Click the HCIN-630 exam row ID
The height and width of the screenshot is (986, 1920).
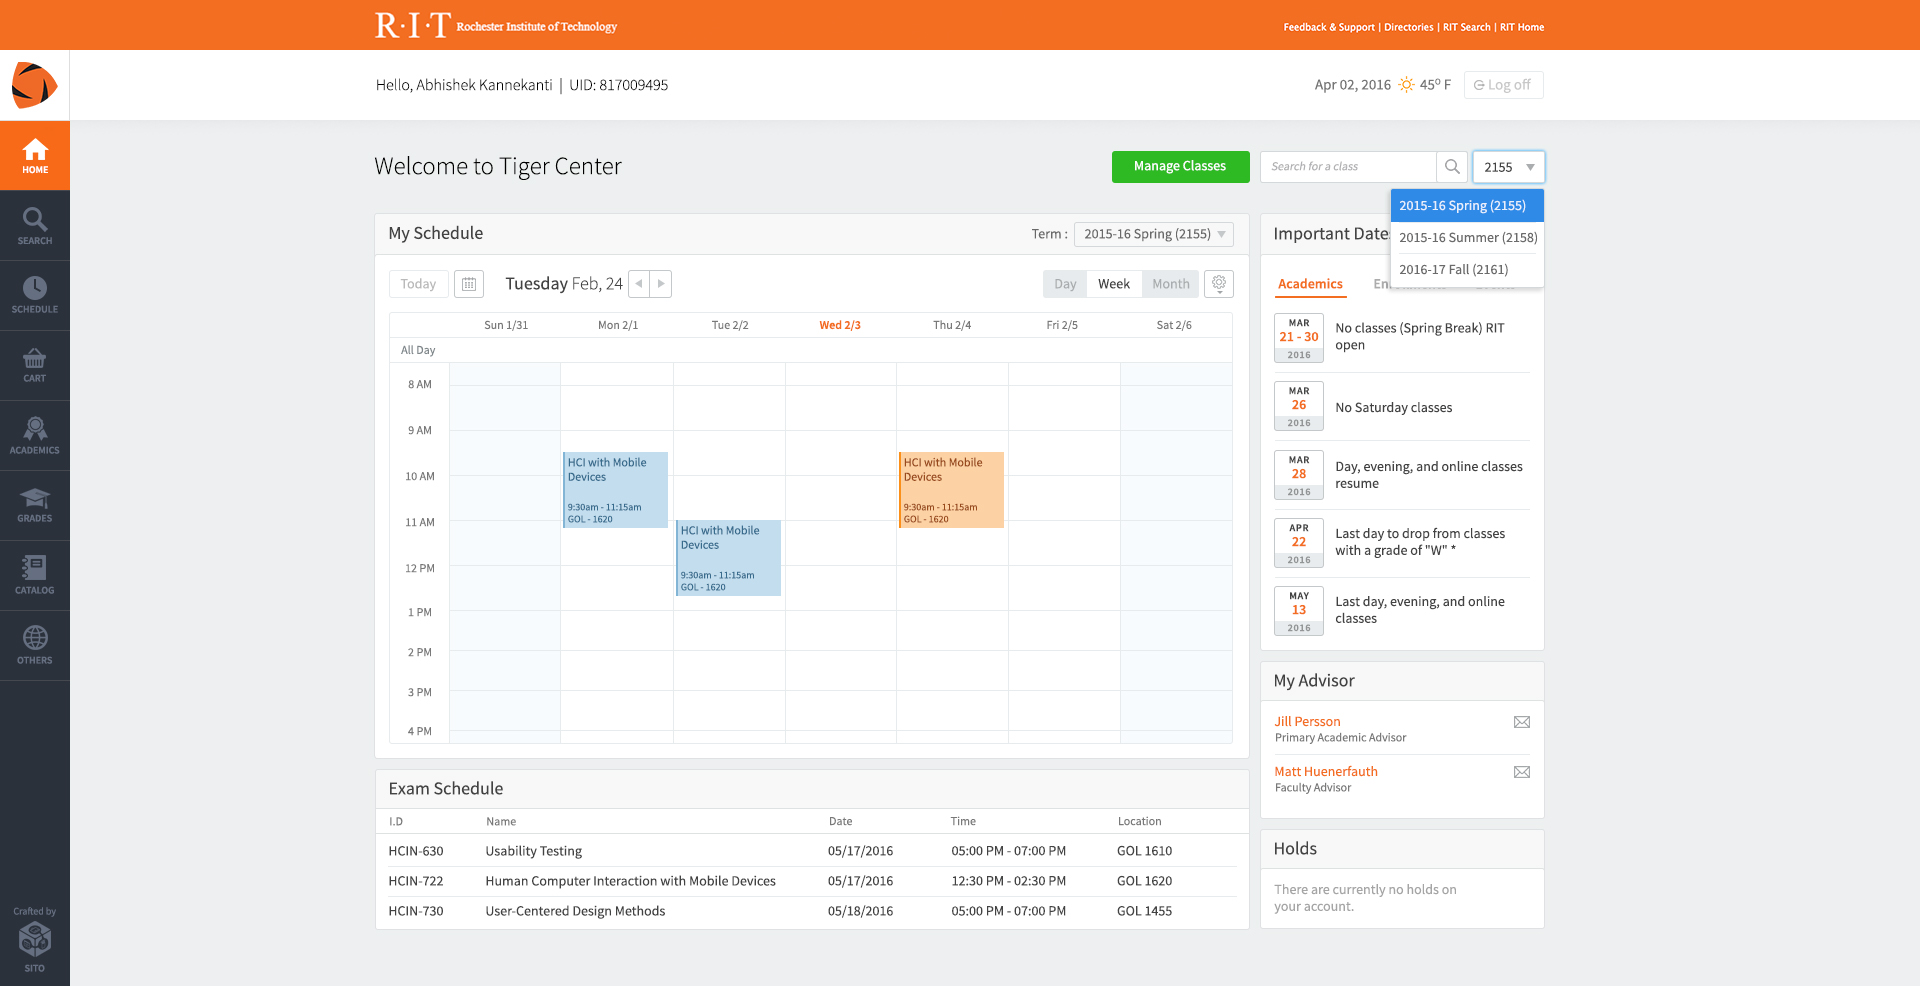416,851
